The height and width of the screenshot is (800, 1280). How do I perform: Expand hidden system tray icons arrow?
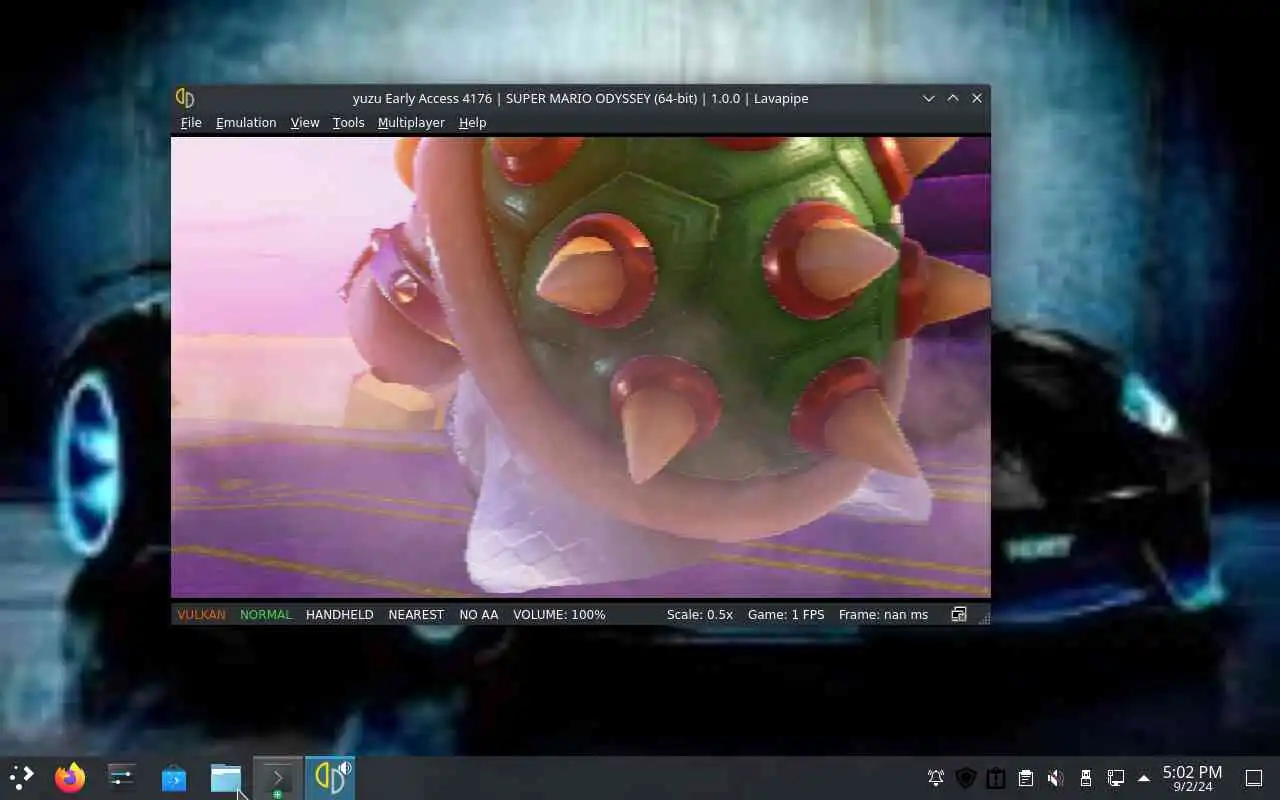(x=1144, y=778)
